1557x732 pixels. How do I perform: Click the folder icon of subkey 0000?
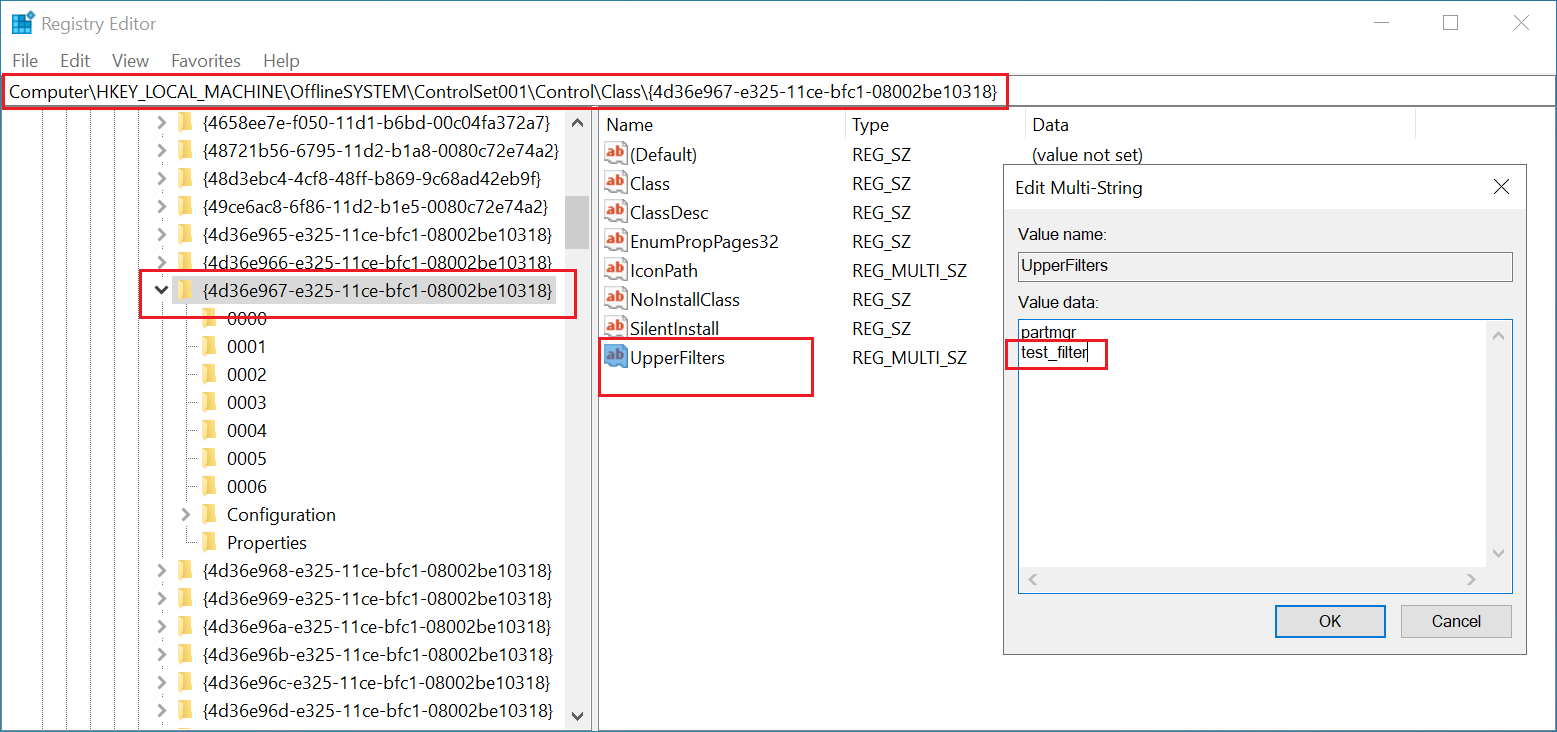point(209,318)
